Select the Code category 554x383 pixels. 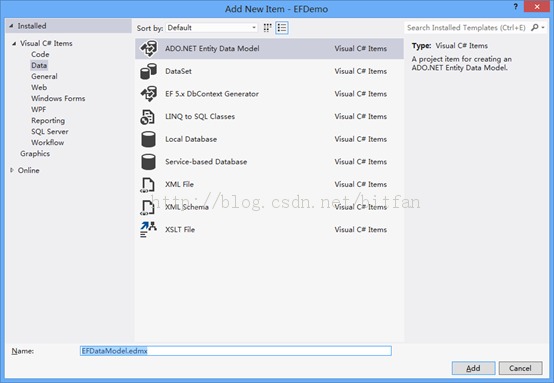40,54
